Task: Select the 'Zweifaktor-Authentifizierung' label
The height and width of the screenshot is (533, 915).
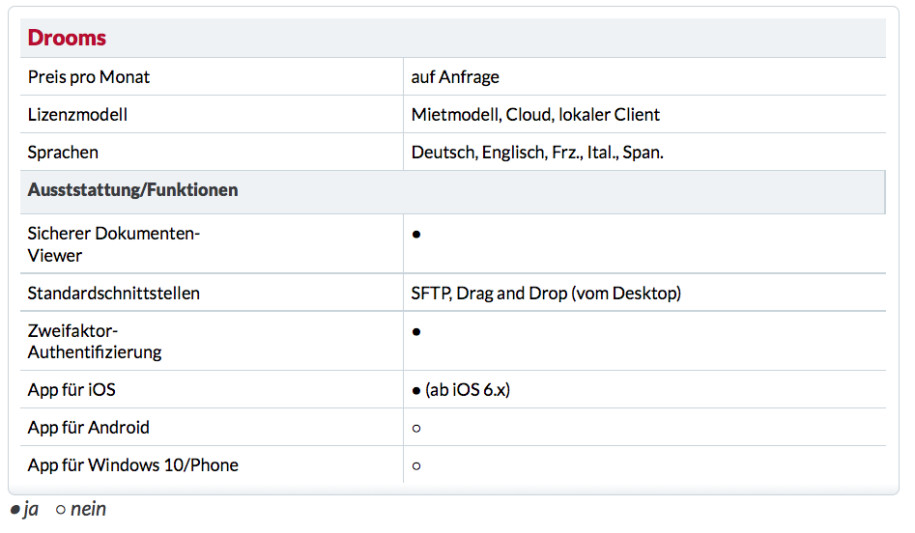Action: (94, 342)
